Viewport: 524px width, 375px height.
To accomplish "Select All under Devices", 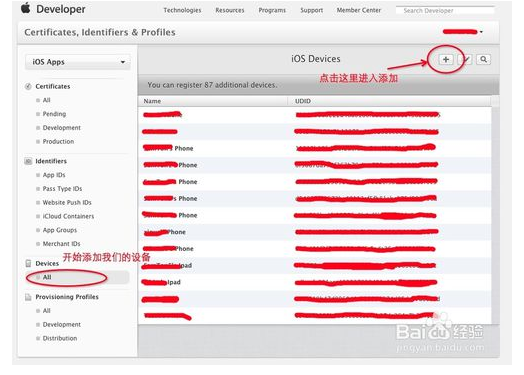I will [x=47, y=277].
